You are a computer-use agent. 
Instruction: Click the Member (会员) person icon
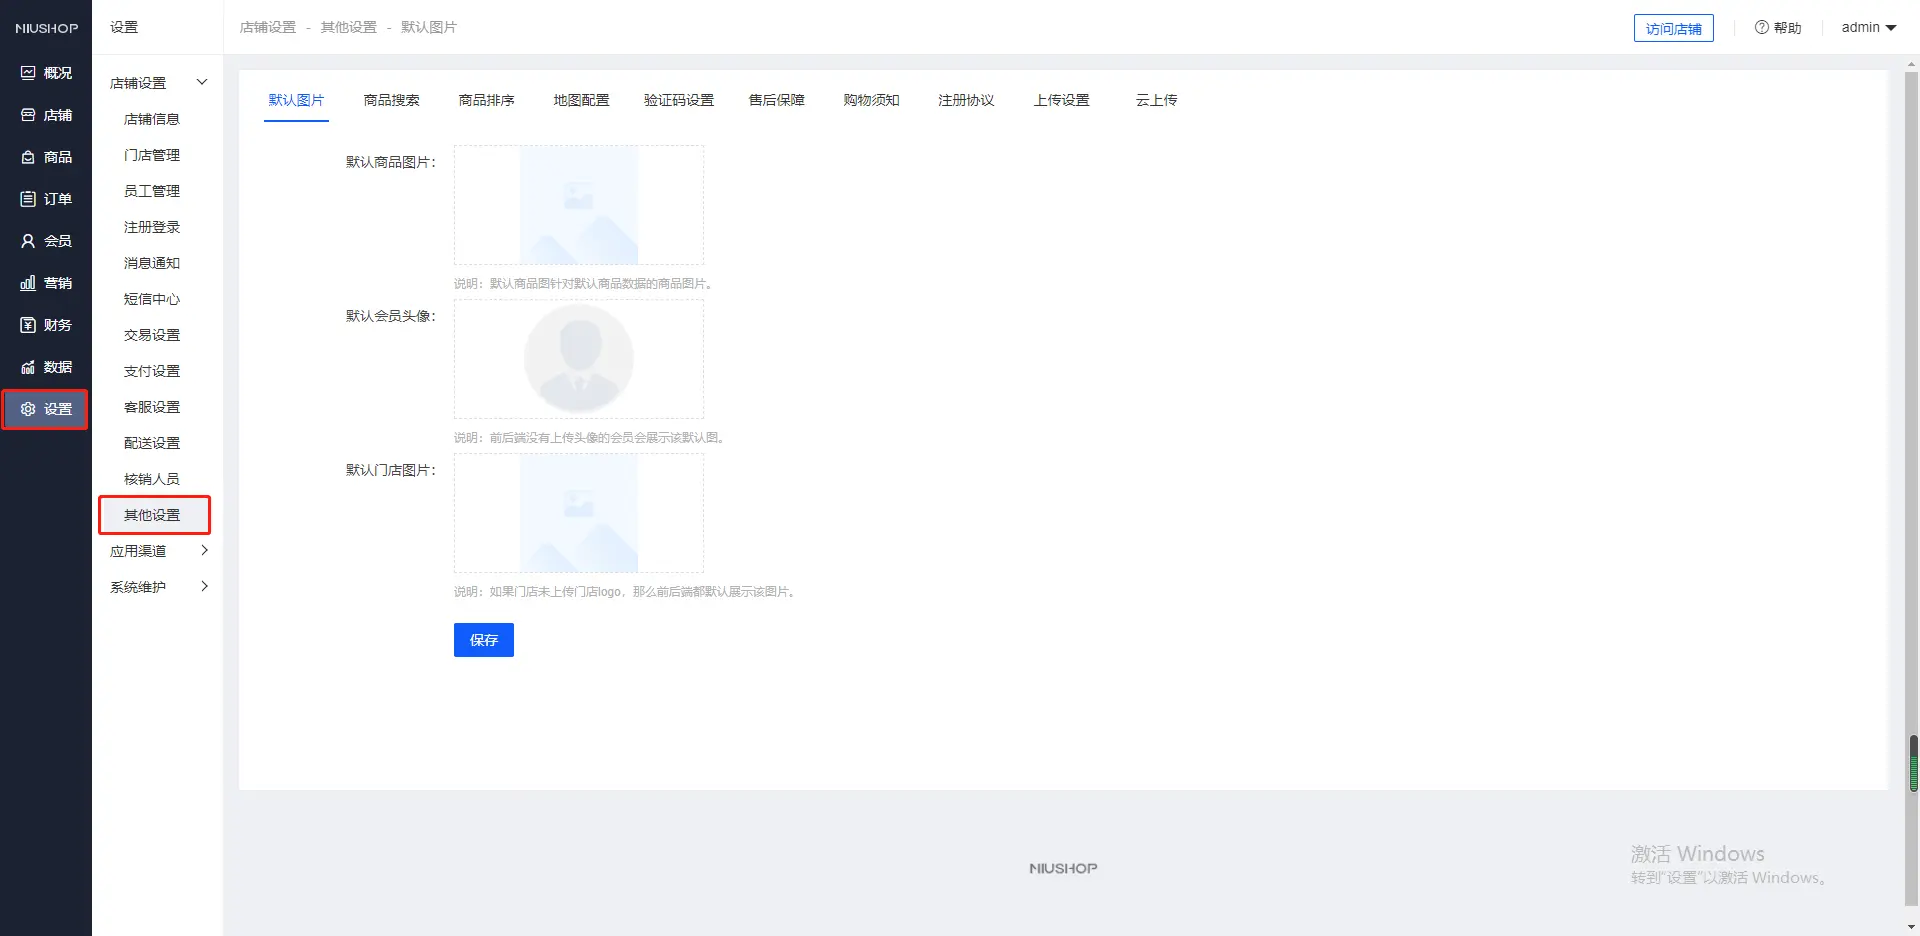(28, 241)
